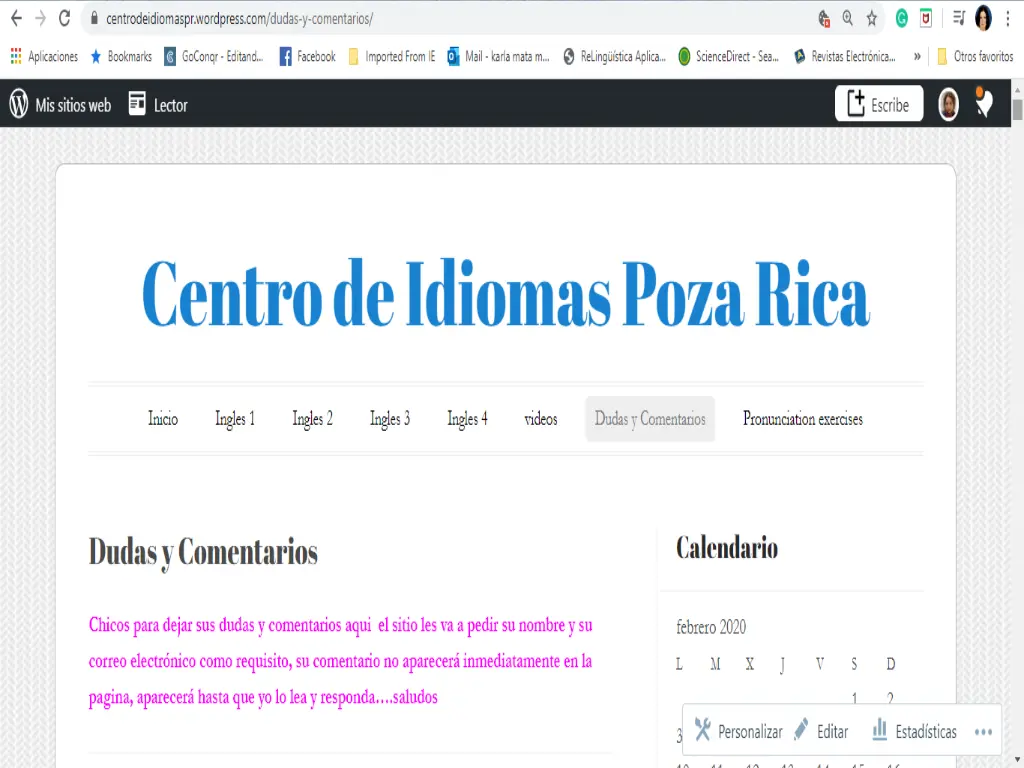Open the translate page icon in address bar

click(x=824, y=19)
